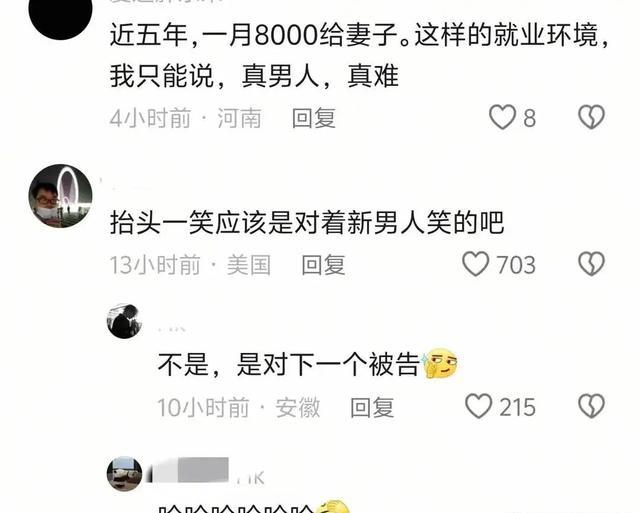Dislike the Anhui reply with broken heart
This screenshot has height=513, width=640.
coord(591,406)
